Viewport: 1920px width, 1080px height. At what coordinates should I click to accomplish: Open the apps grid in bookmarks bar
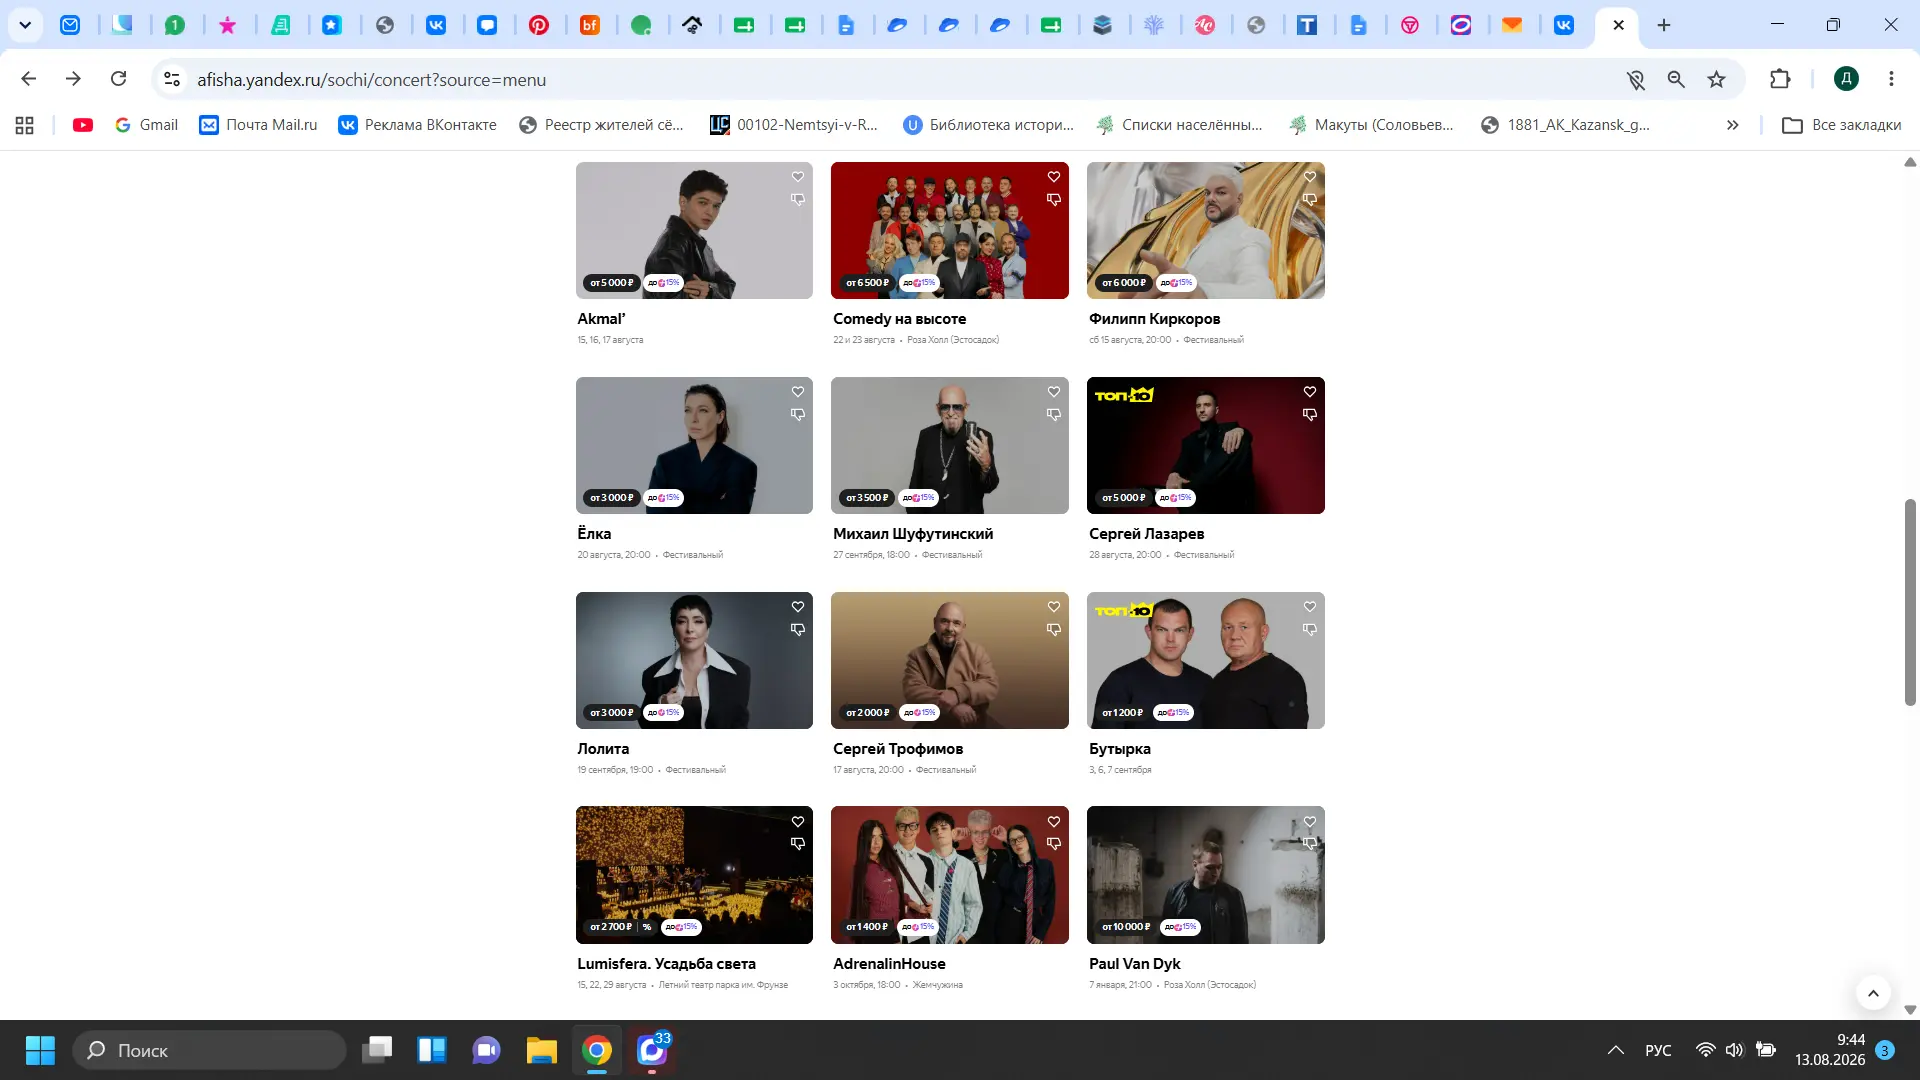(25, 125)
